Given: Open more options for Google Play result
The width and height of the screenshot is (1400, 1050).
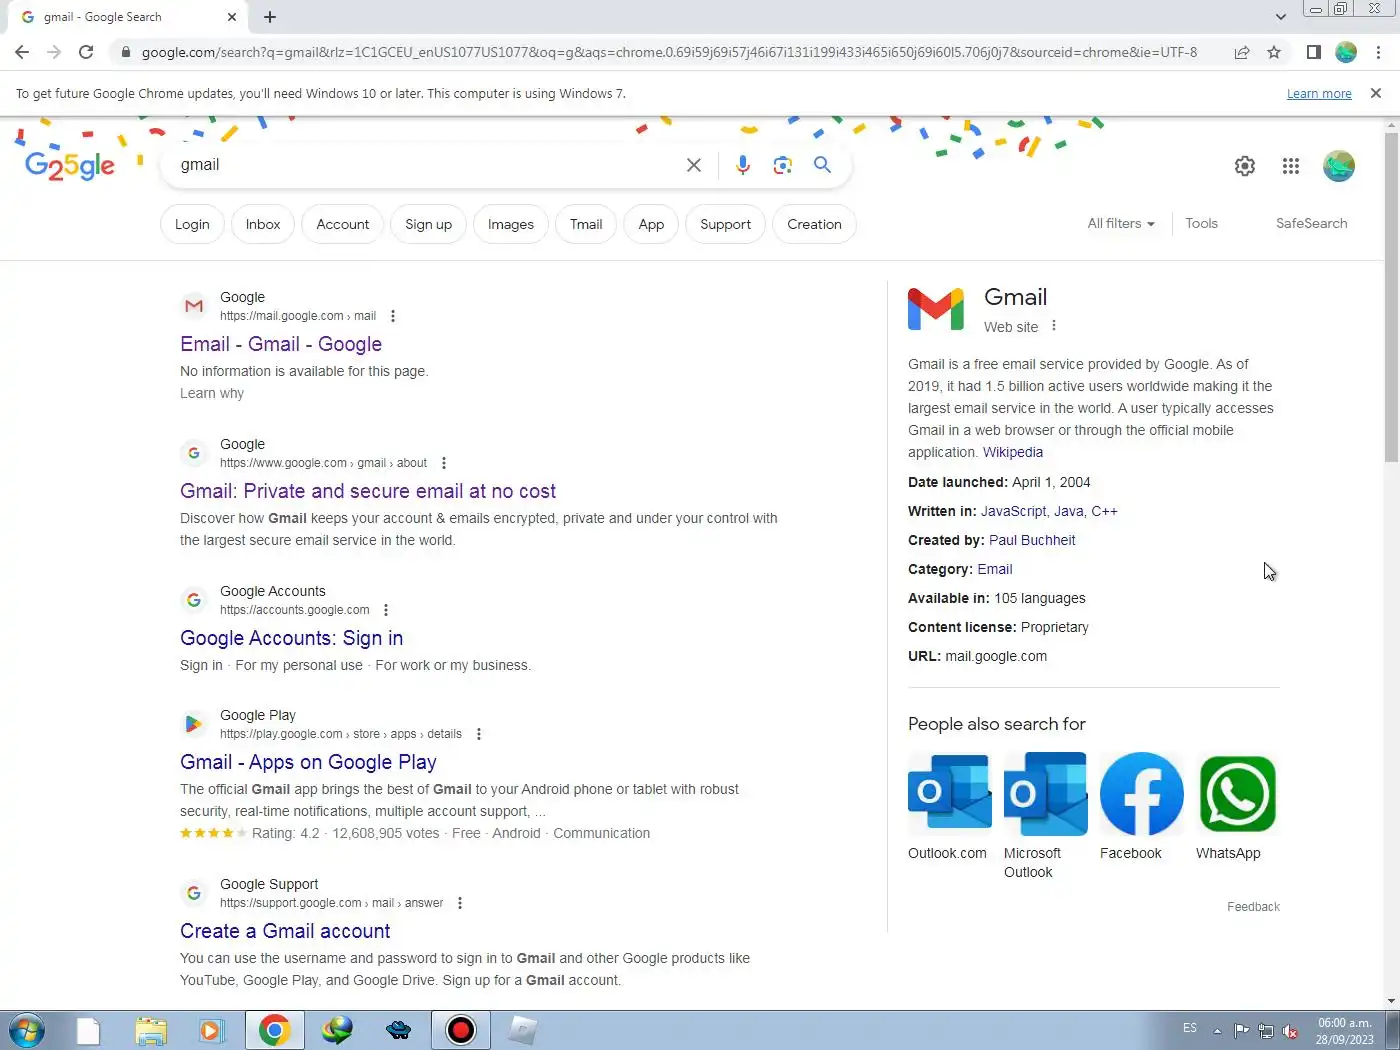Looking at the screenshot, I should 479,734.
